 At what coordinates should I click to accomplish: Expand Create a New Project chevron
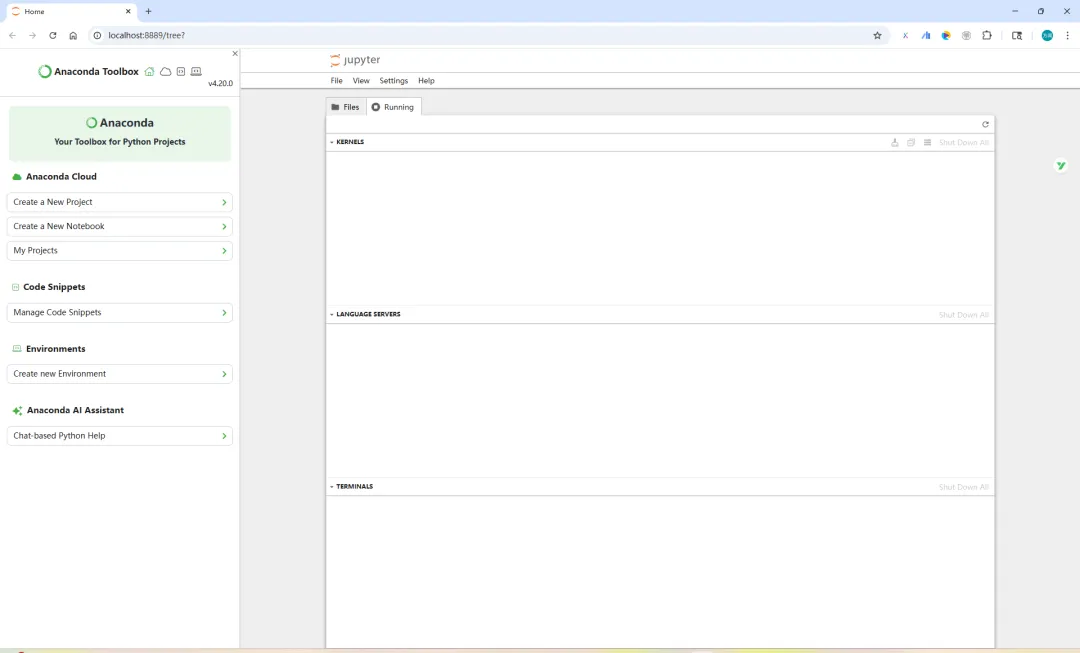(224, 203)
